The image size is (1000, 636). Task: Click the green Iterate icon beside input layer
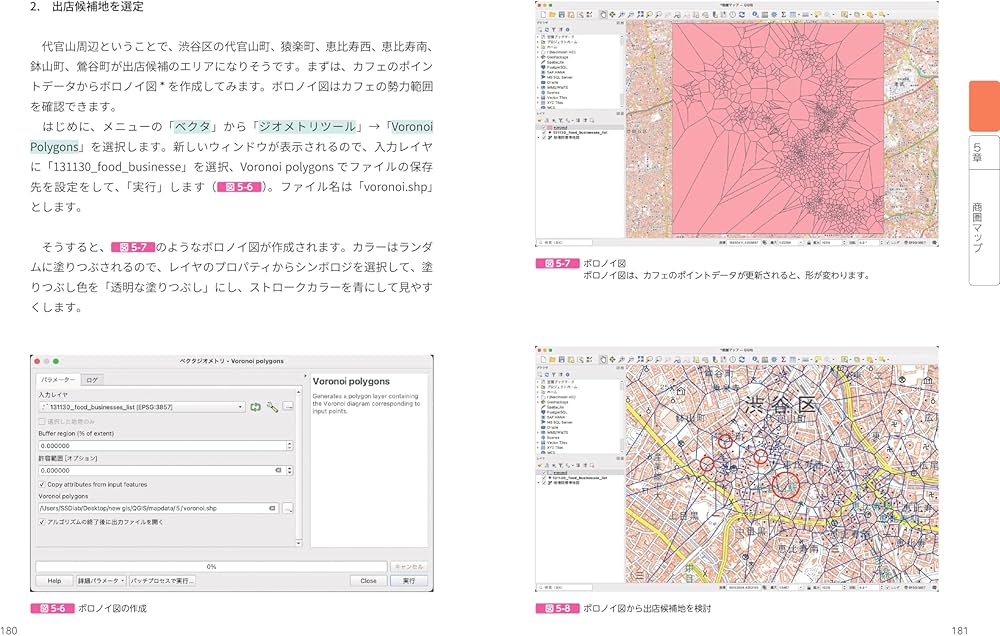[x=255, y=406]
